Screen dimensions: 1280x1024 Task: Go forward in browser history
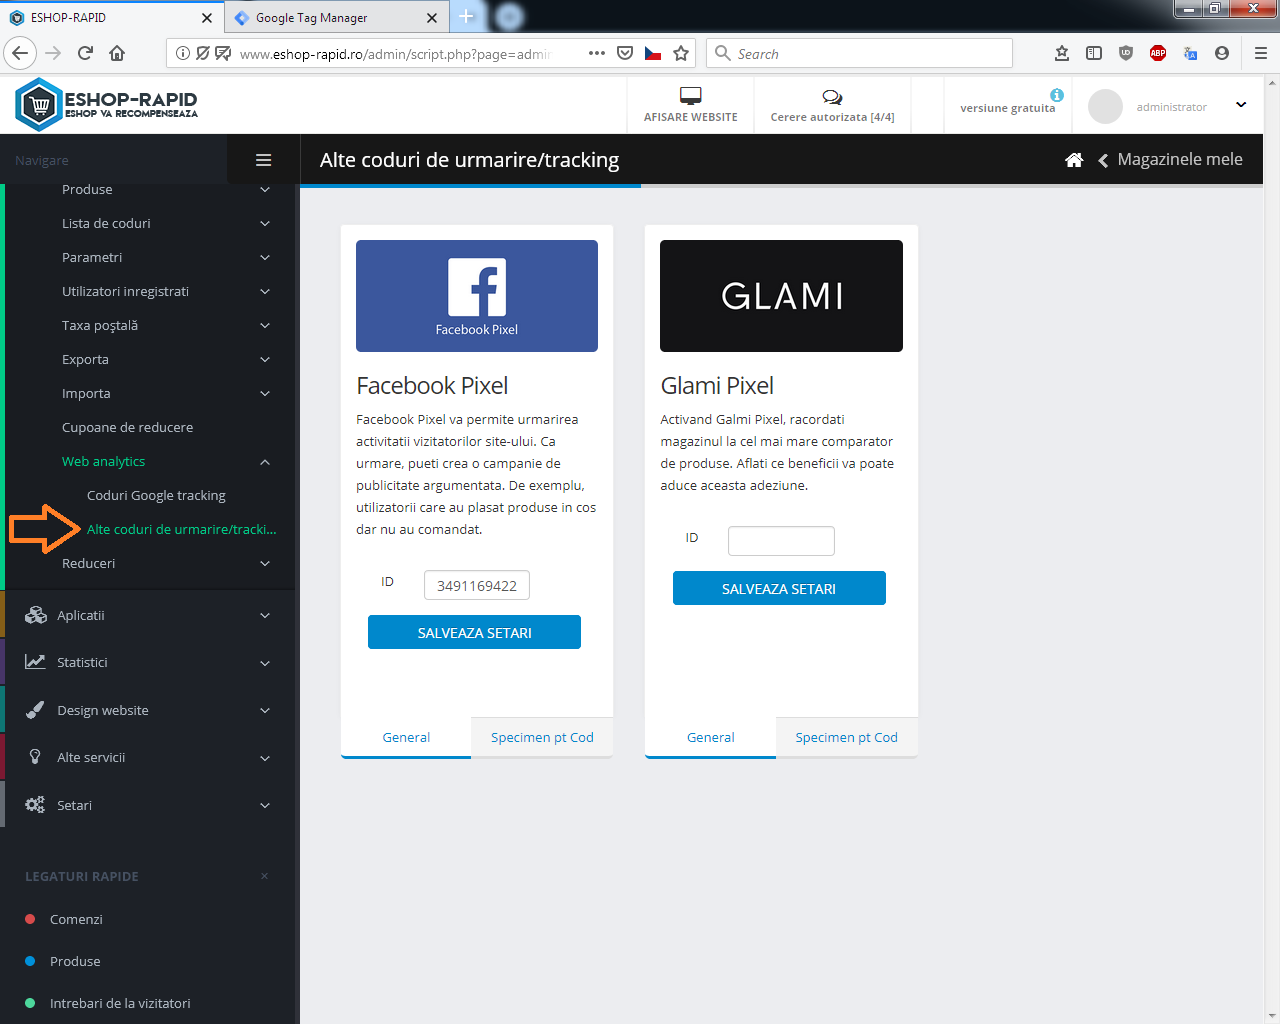(x=53, y=53)
